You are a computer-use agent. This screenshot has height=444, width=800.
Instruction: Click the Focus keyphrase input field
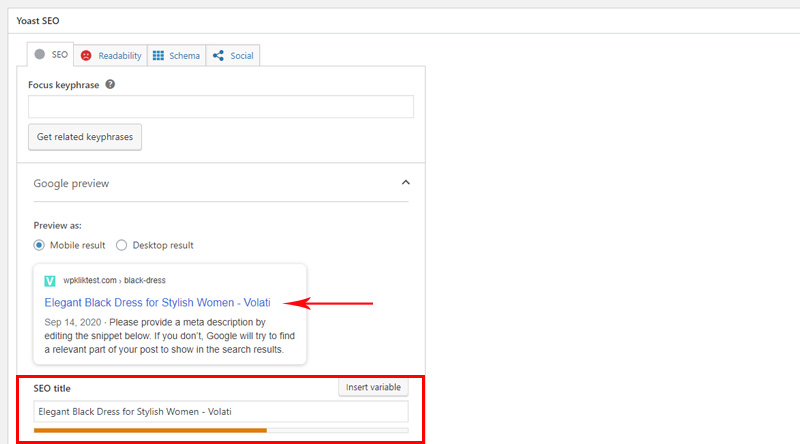point(221,107)
